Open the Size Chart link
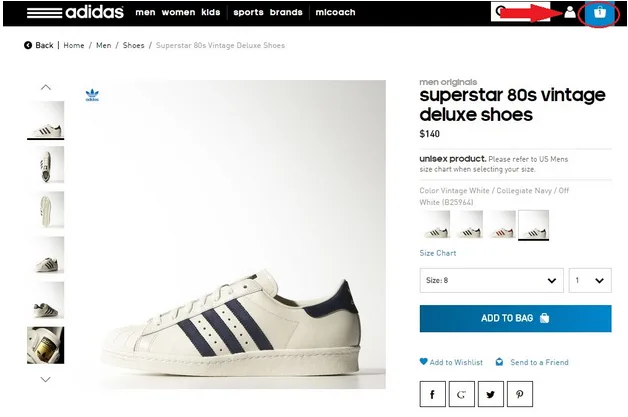The width and height of the screenshot is (628, 417). click(x=438, y=253)
